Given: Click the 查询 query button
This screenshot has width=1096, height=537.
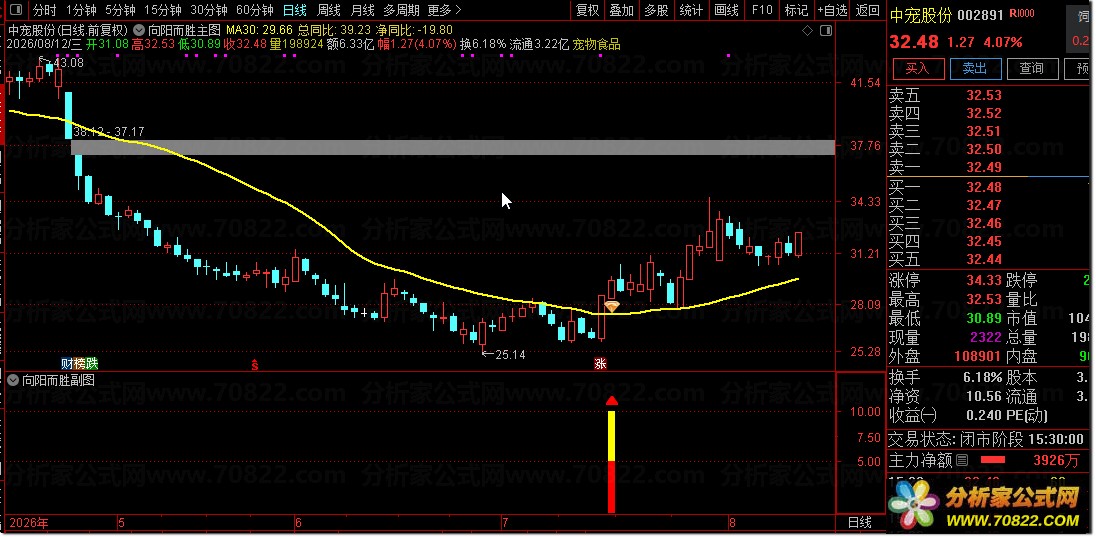Looking at the screenshot, I should pos(1032,69).
